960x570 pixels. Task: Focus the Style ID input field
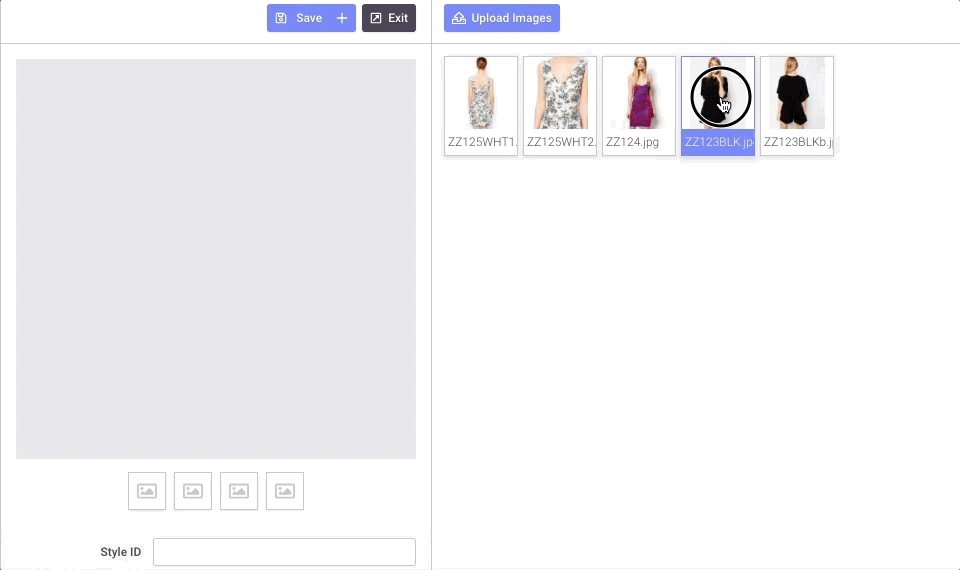coord(284,552)
